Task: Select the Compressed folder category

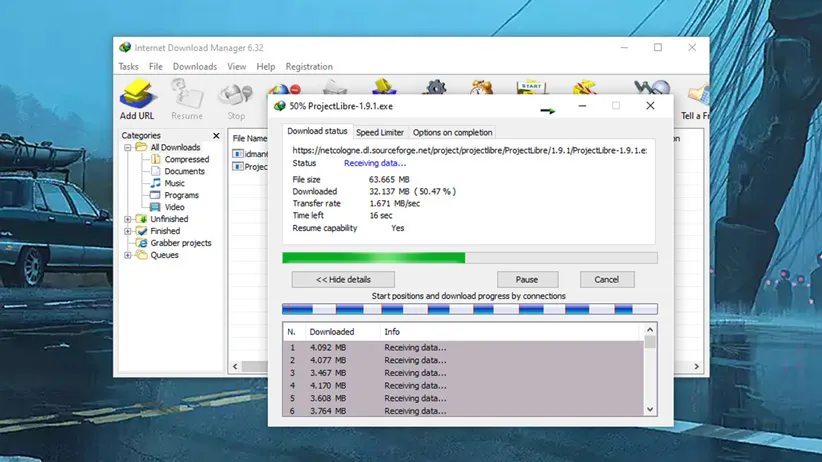Action: (x=186, y=159)
